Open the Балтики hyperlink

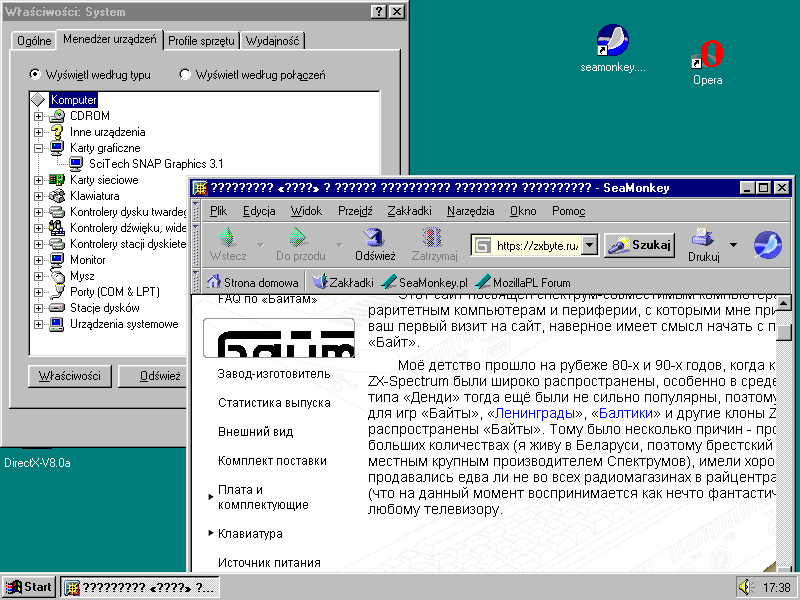[x=626, y=412]
